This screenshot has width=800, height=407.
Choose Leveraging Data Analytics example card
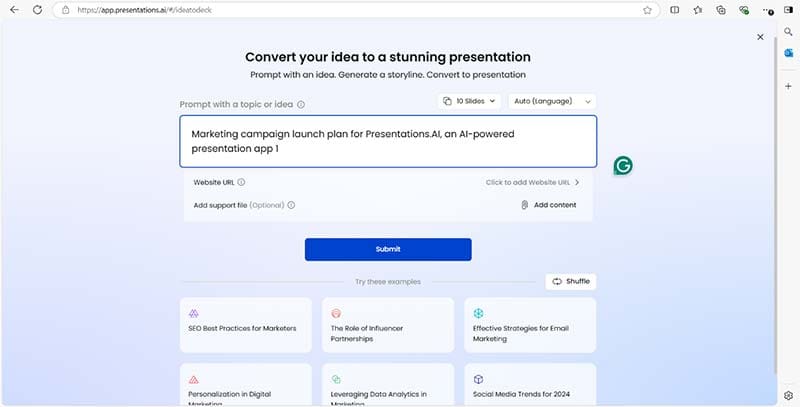pos(388,385)
